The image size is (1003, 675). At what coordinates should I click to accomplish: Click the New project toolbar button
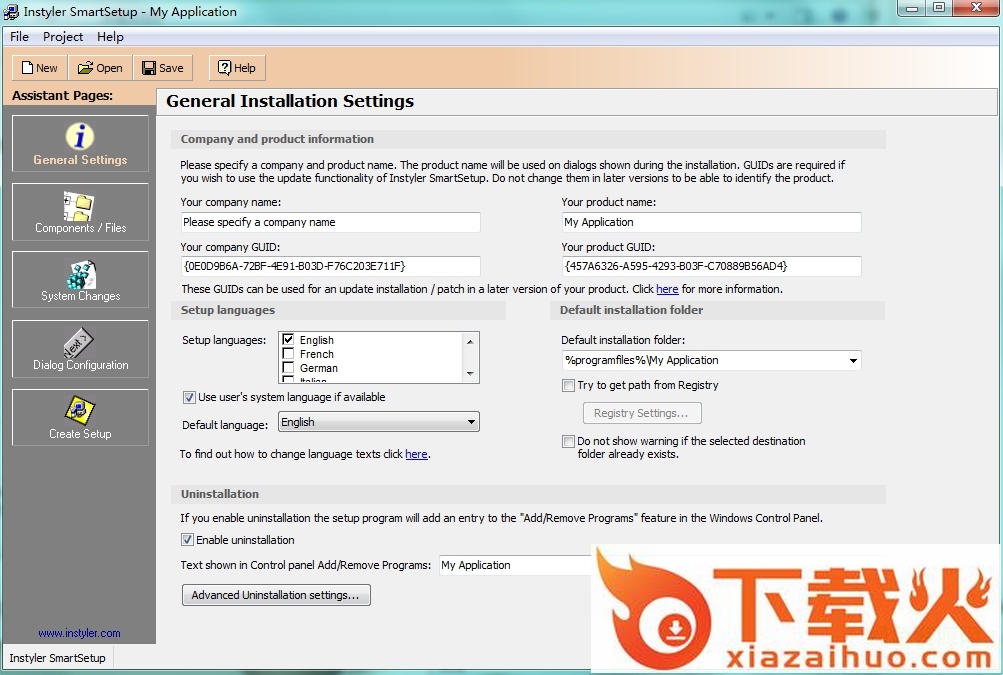pos(40,68)
